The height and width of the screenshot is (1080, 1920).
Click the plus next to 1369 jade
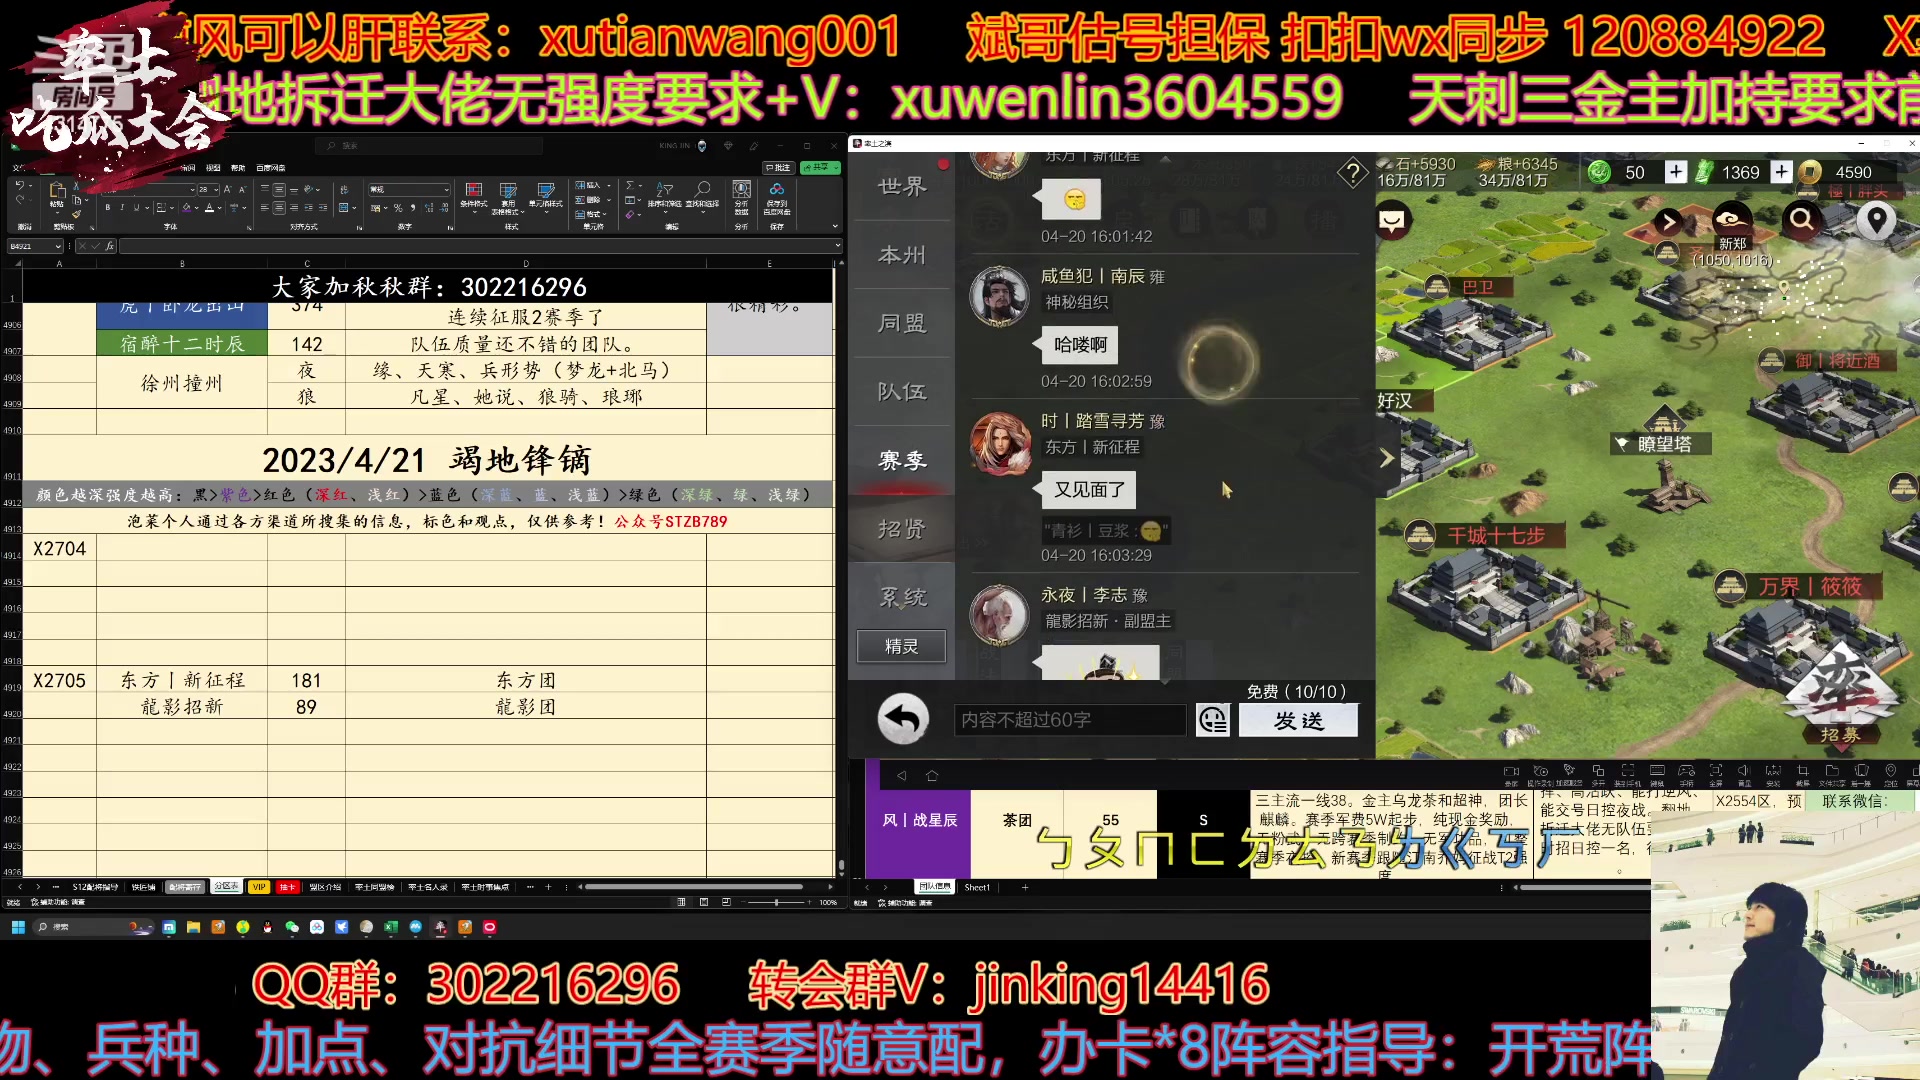1781,172
